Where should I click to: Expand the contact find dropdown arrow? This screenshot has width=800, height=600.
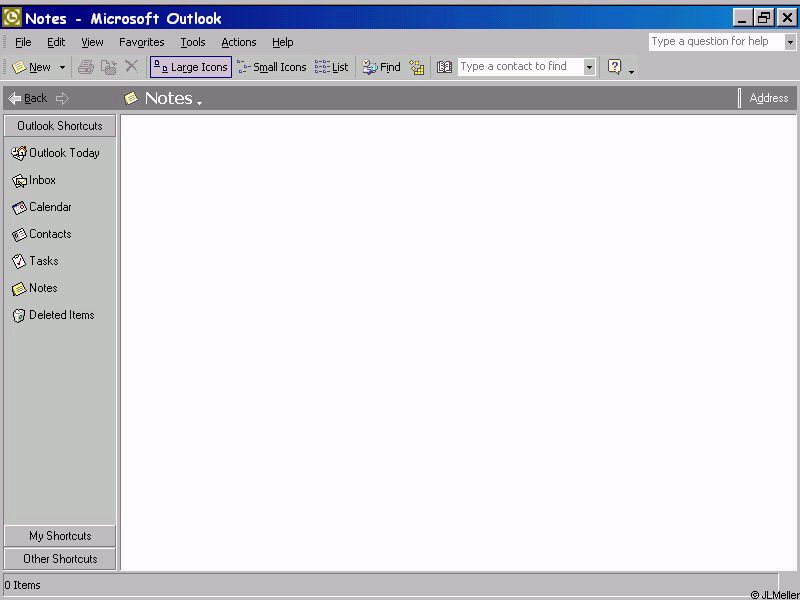click(589, 67)
